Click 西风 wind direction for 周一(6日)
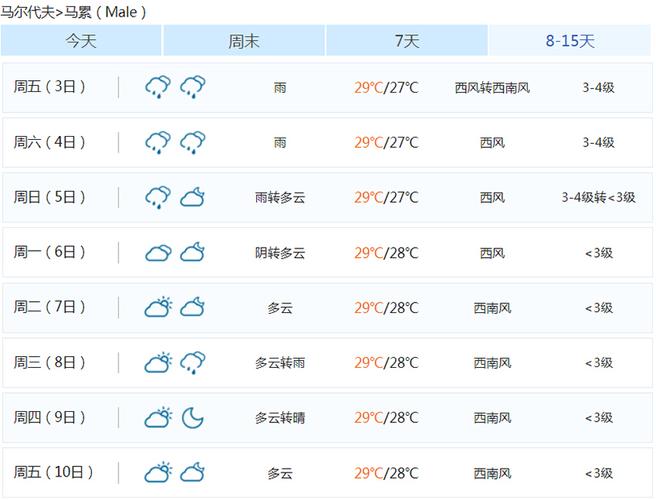656x500 pixels. pyautogui.click(x=492, y=253)
